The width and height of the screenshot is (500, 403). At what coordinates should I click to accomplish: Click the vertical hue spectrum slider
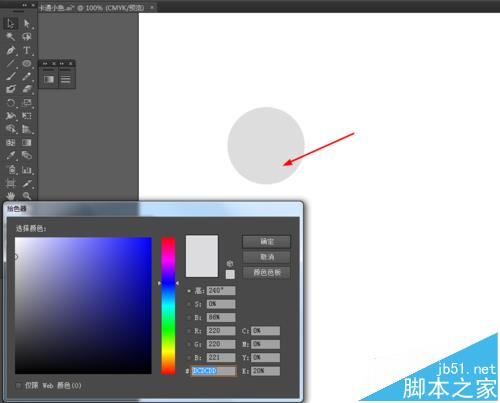click(168, 305)
